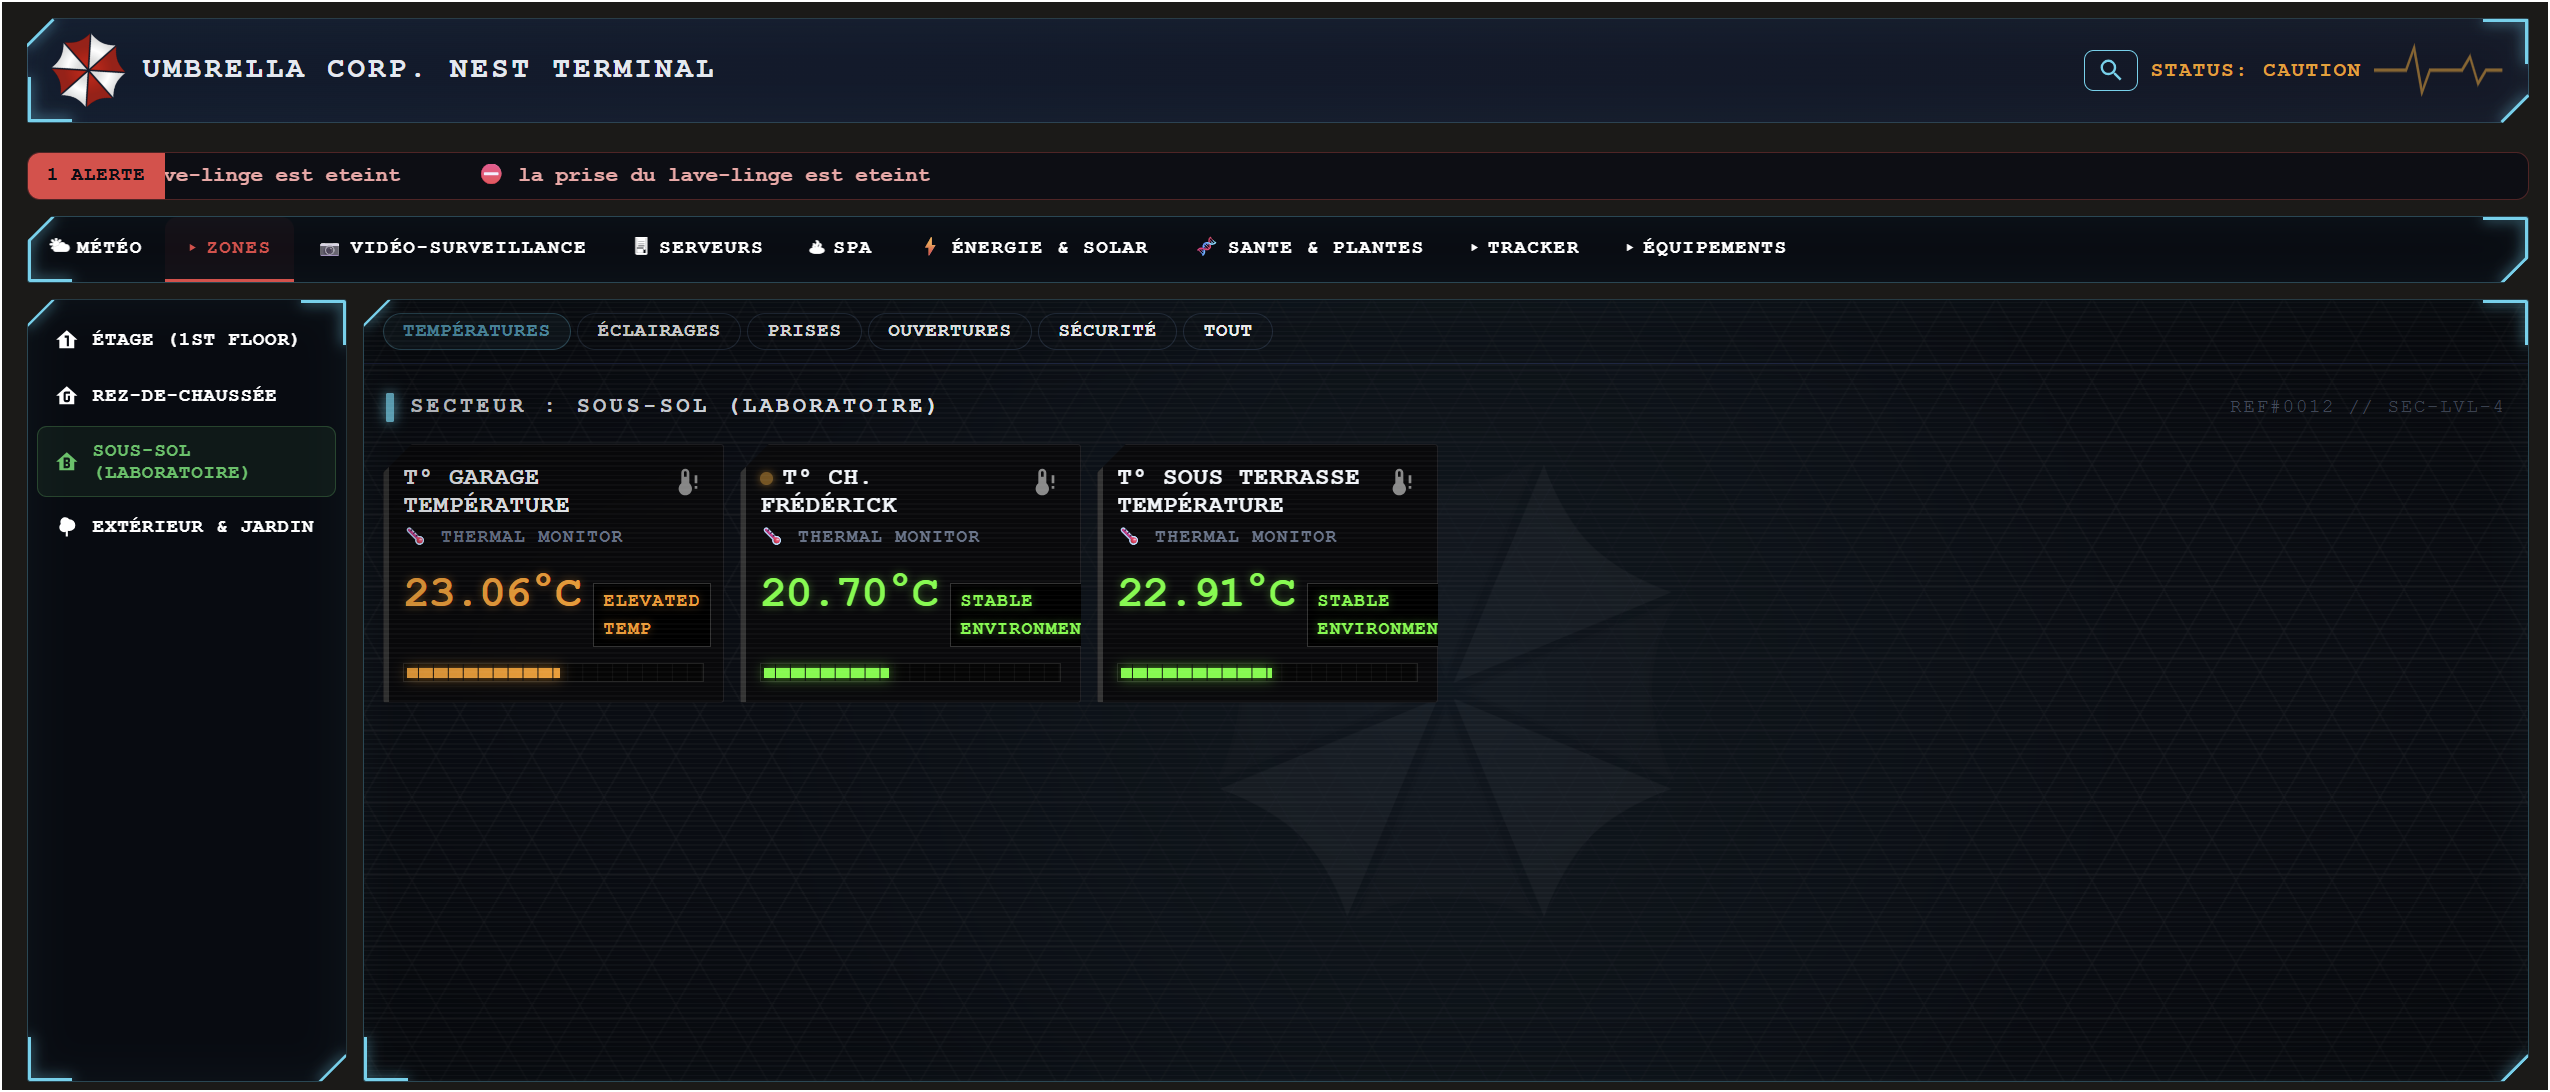The height and width of the screenshot is (1092, 2550).
Task: Click Stable Environment label on Ch. Frédérick card
Action: click(x=1016, y=614)
